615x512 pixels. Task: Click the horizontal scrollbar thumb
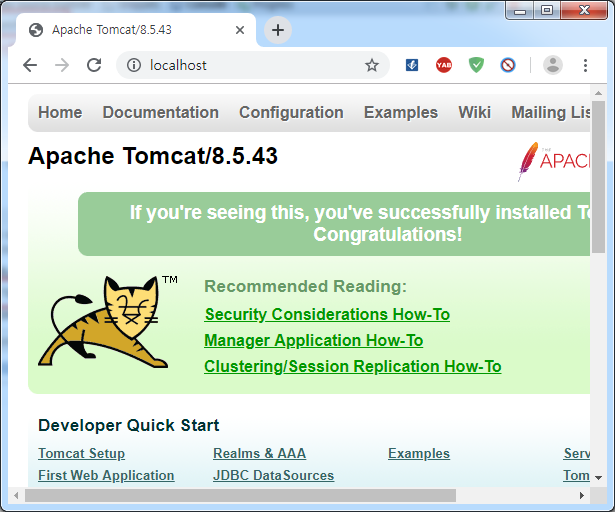coord(240,496)
